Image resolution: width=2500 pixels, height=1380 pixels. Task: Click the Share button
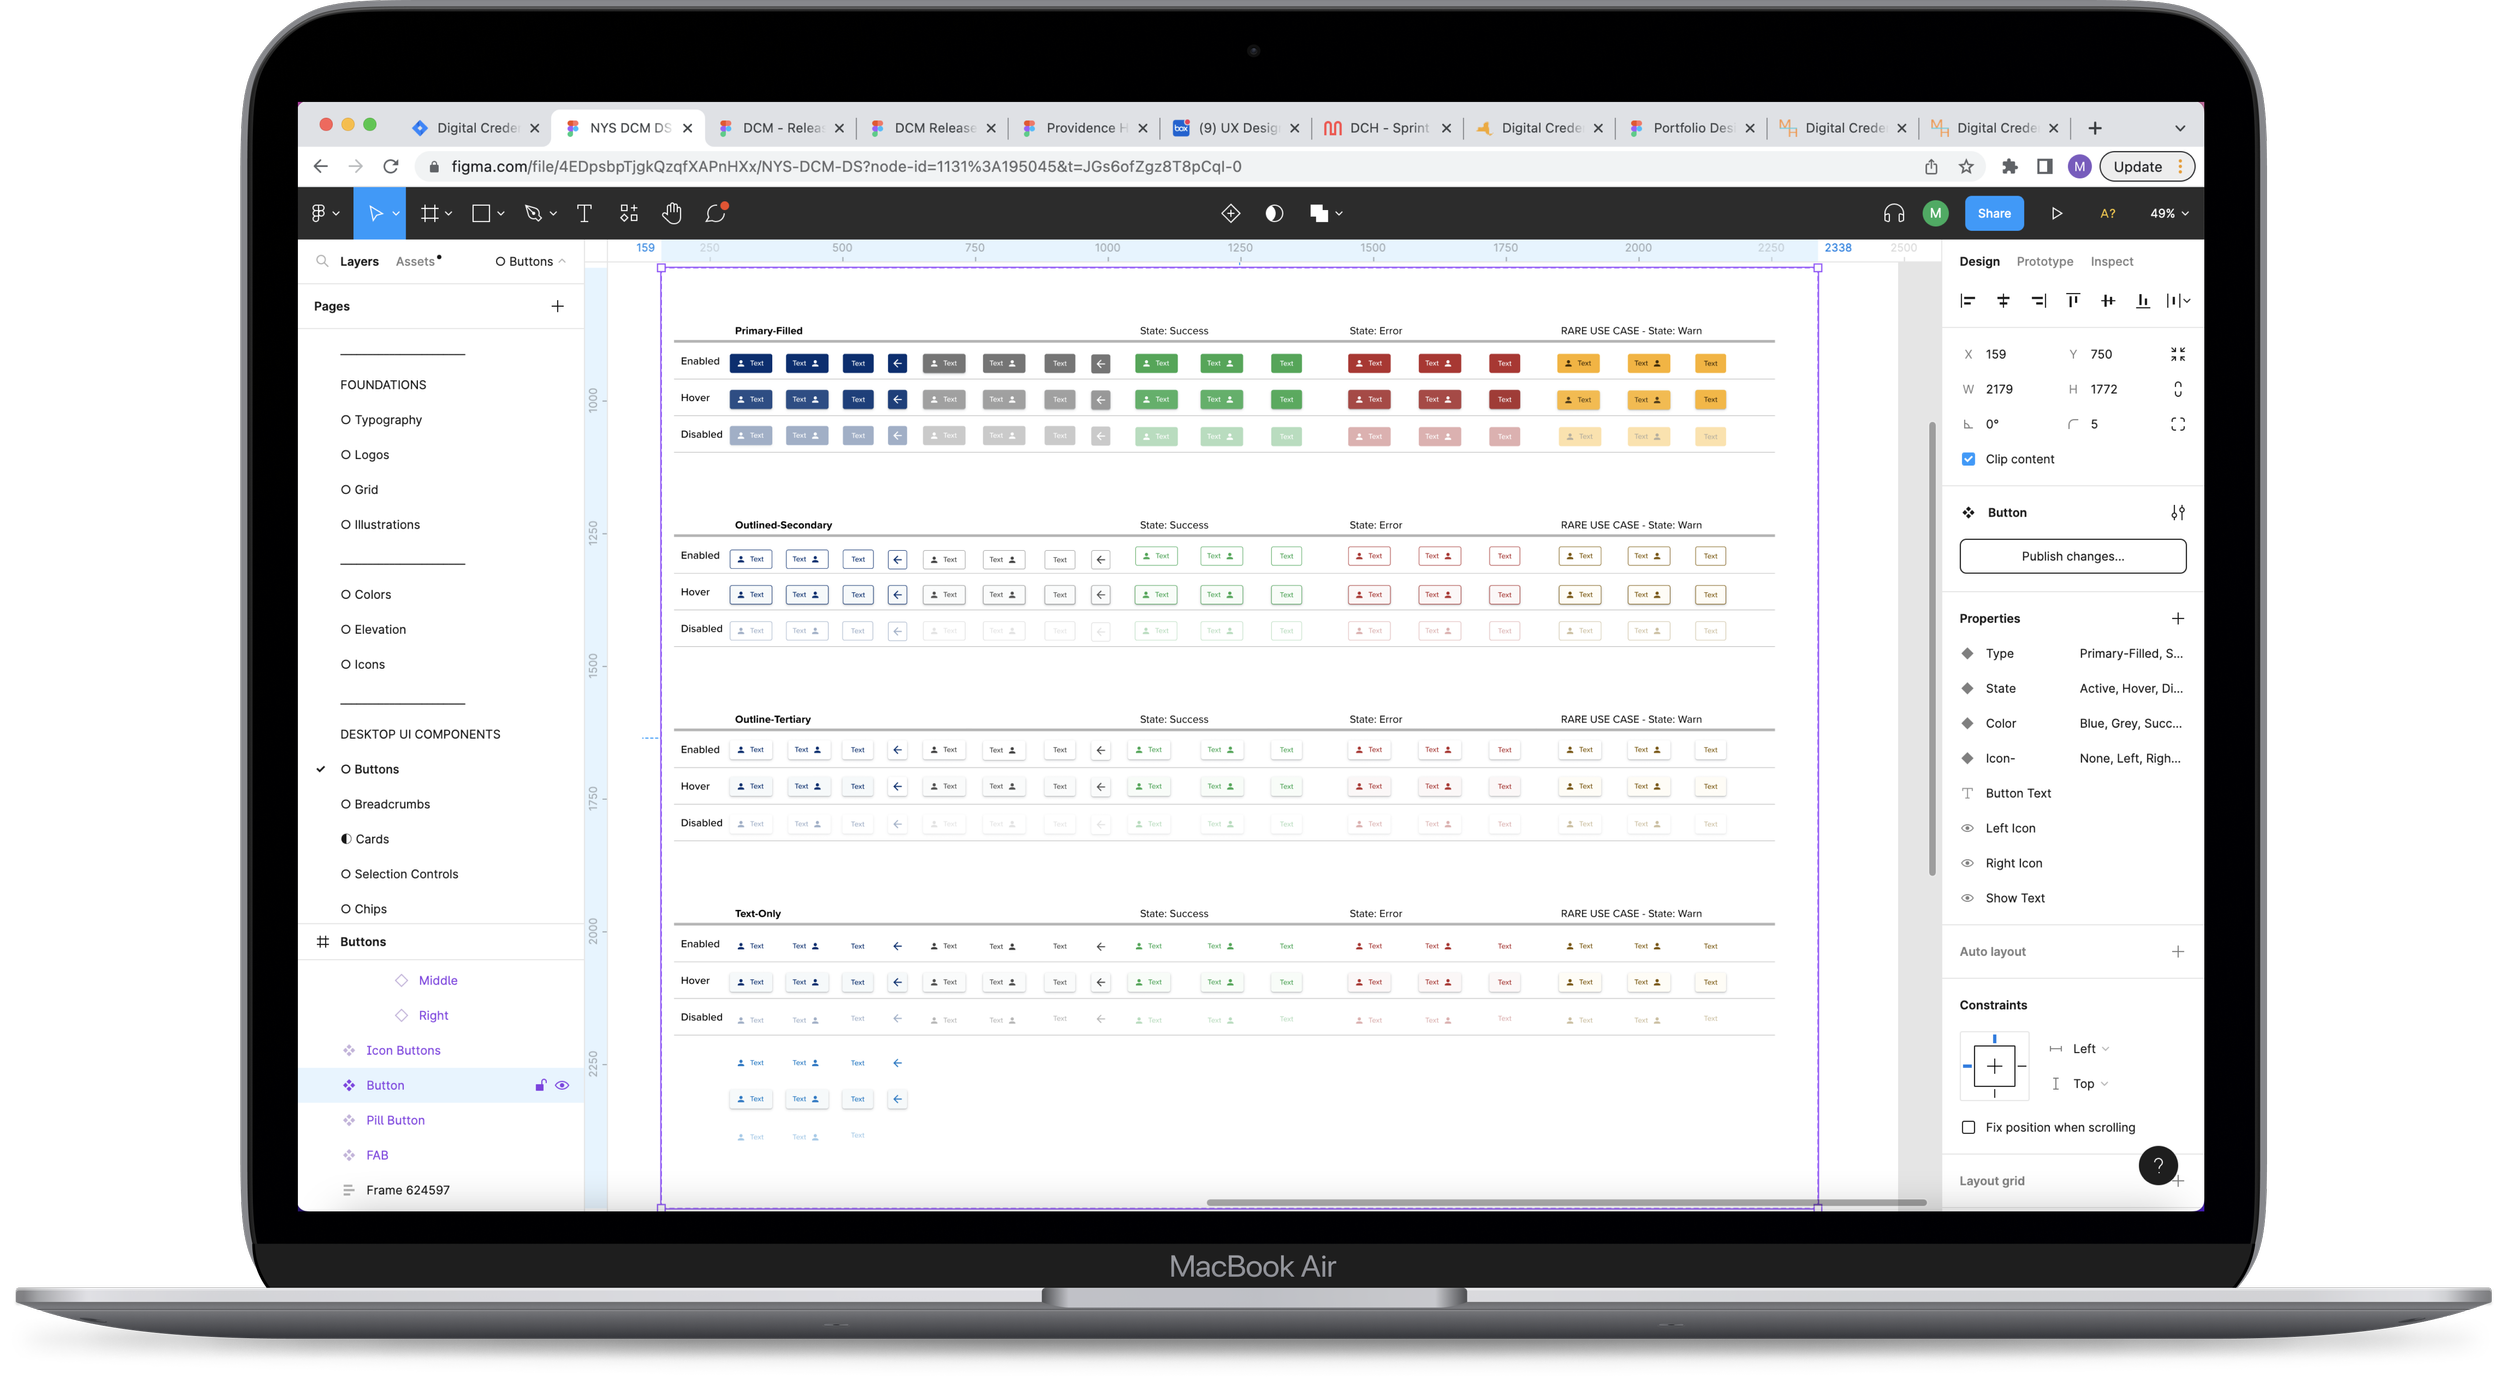point(1993,213)
